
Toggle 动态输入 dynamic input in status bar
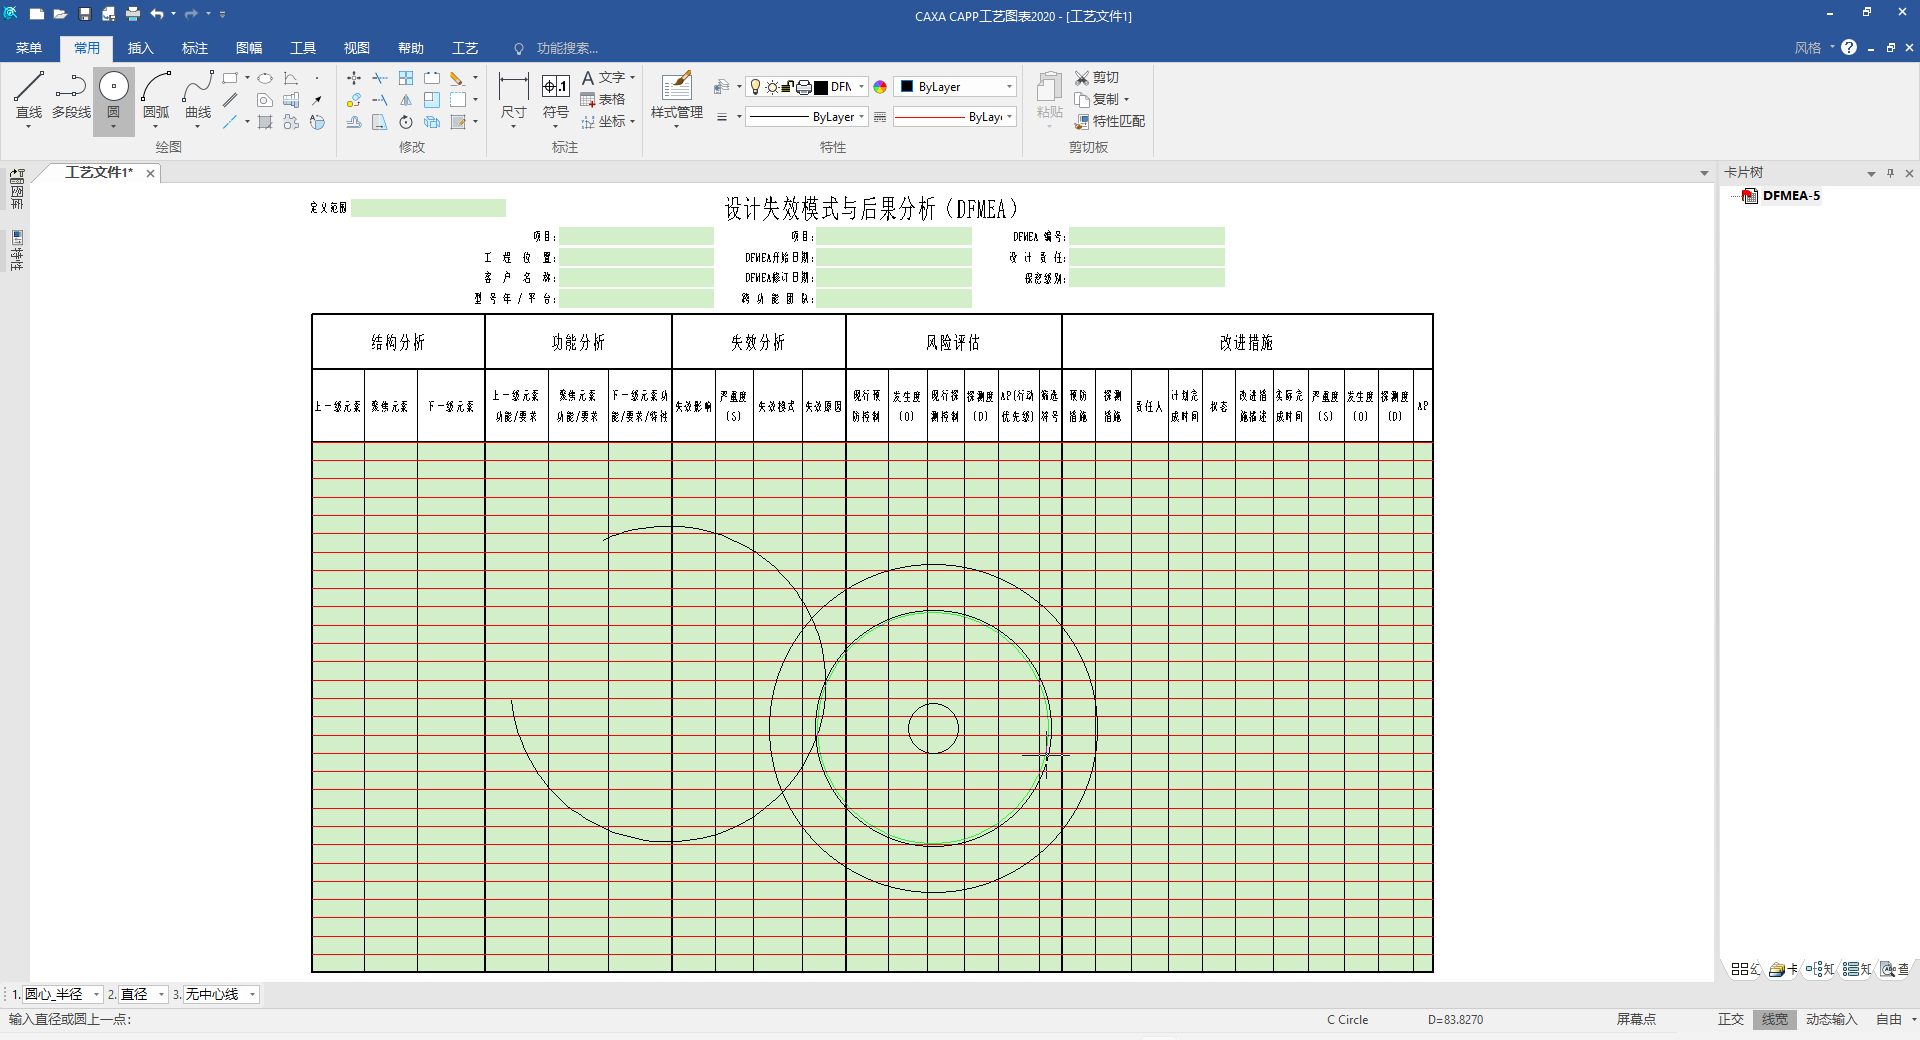(1831, 1020)
